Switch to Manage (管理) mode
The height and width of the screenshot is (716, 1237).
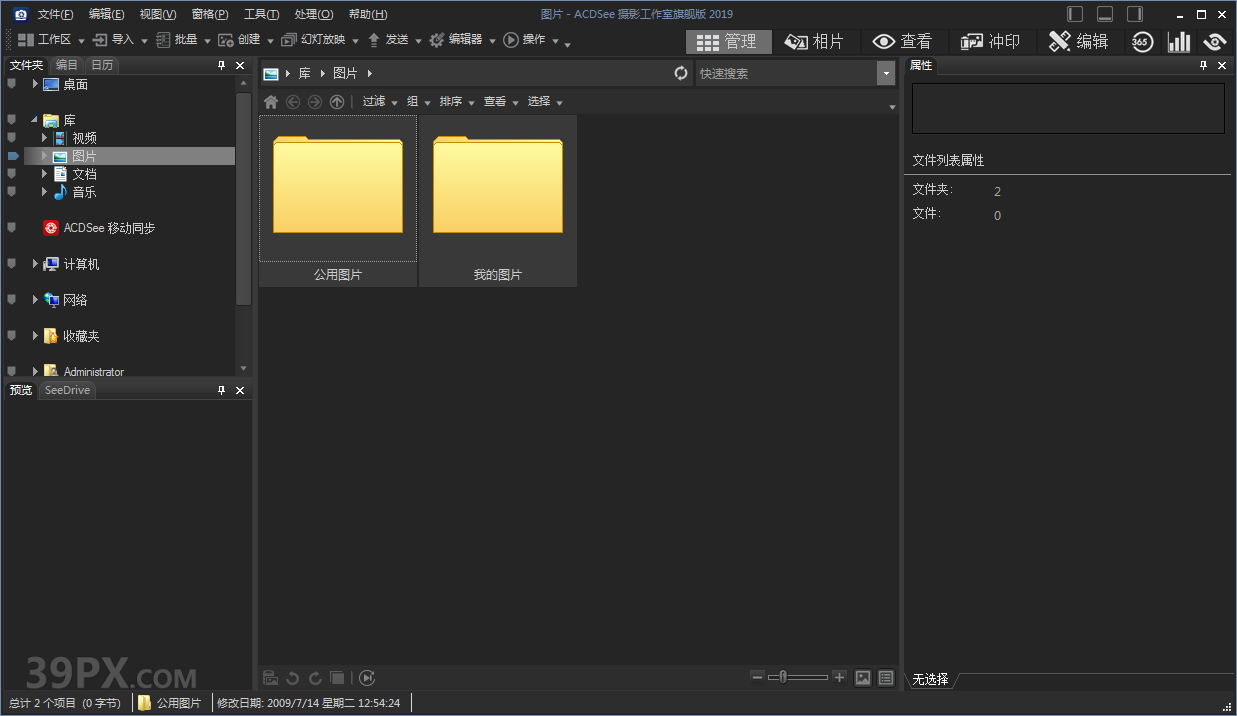729,41
